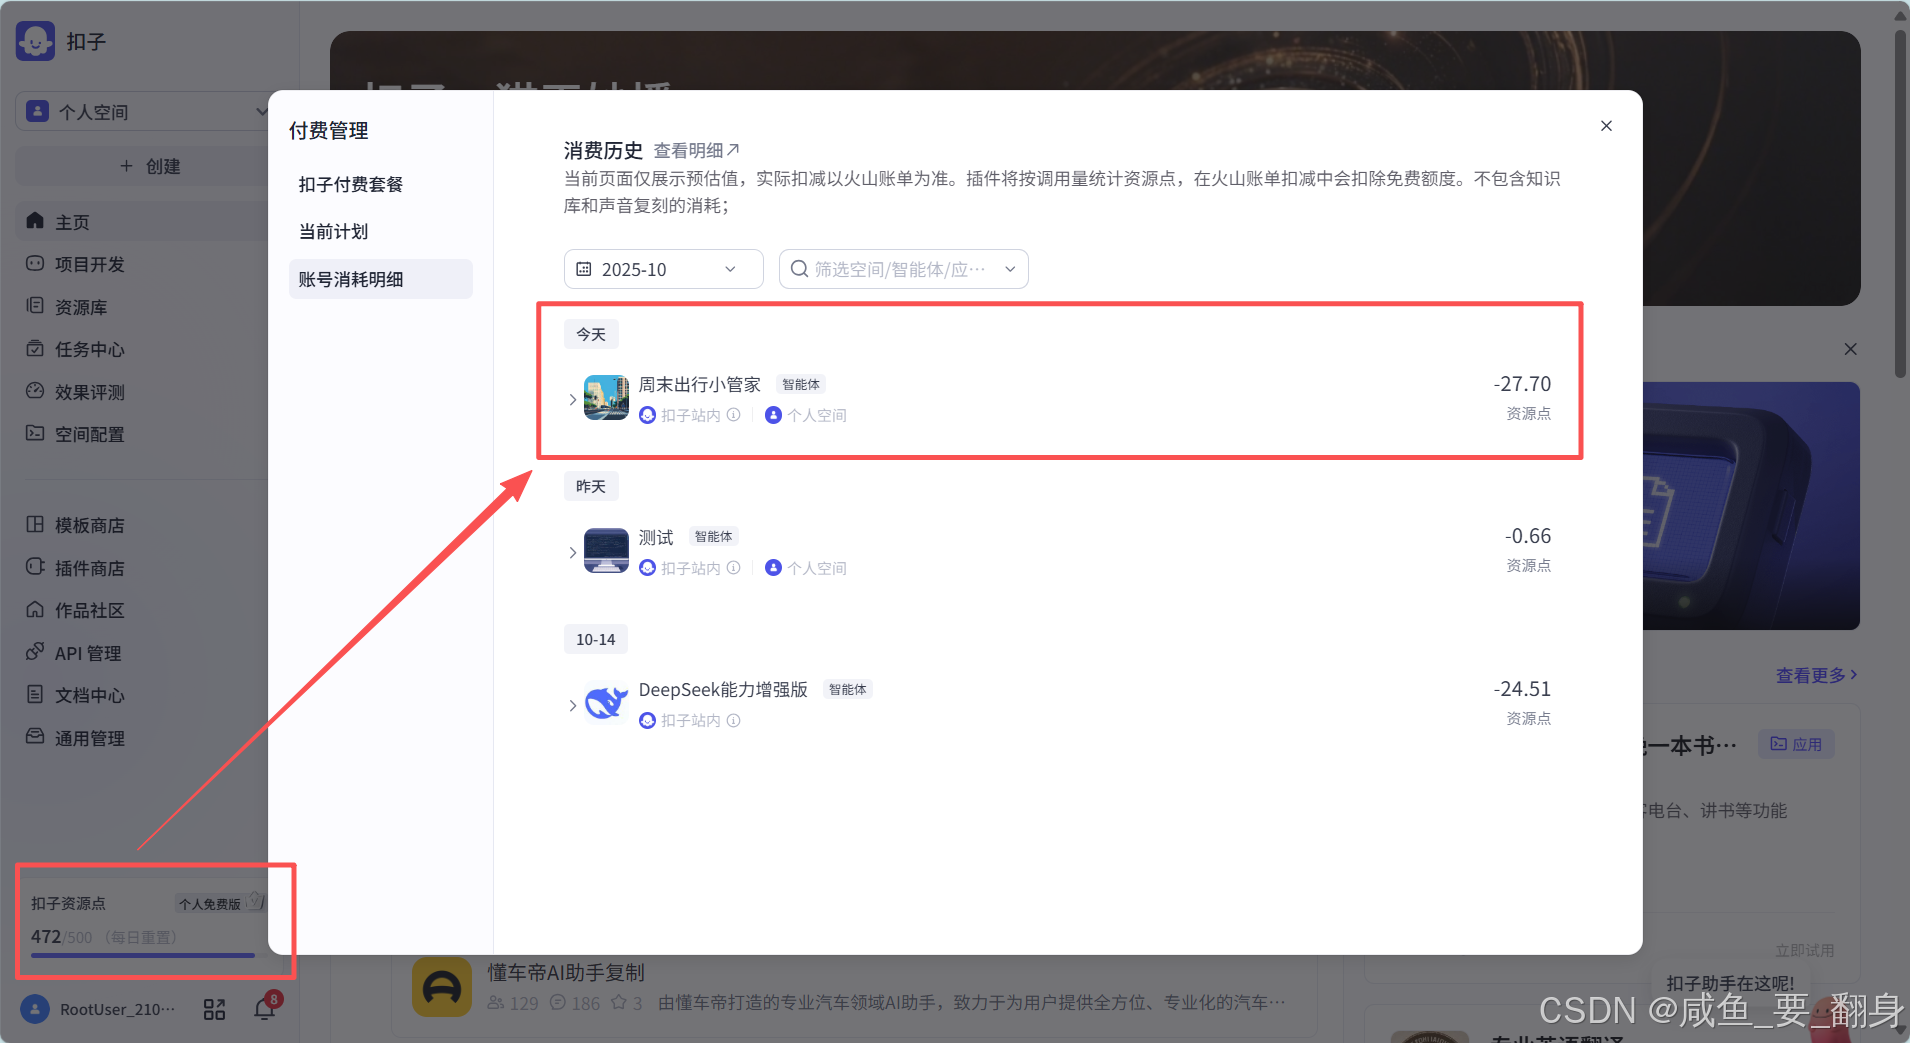
Task: Click the API 管理 icon
Action: point(35,652)
